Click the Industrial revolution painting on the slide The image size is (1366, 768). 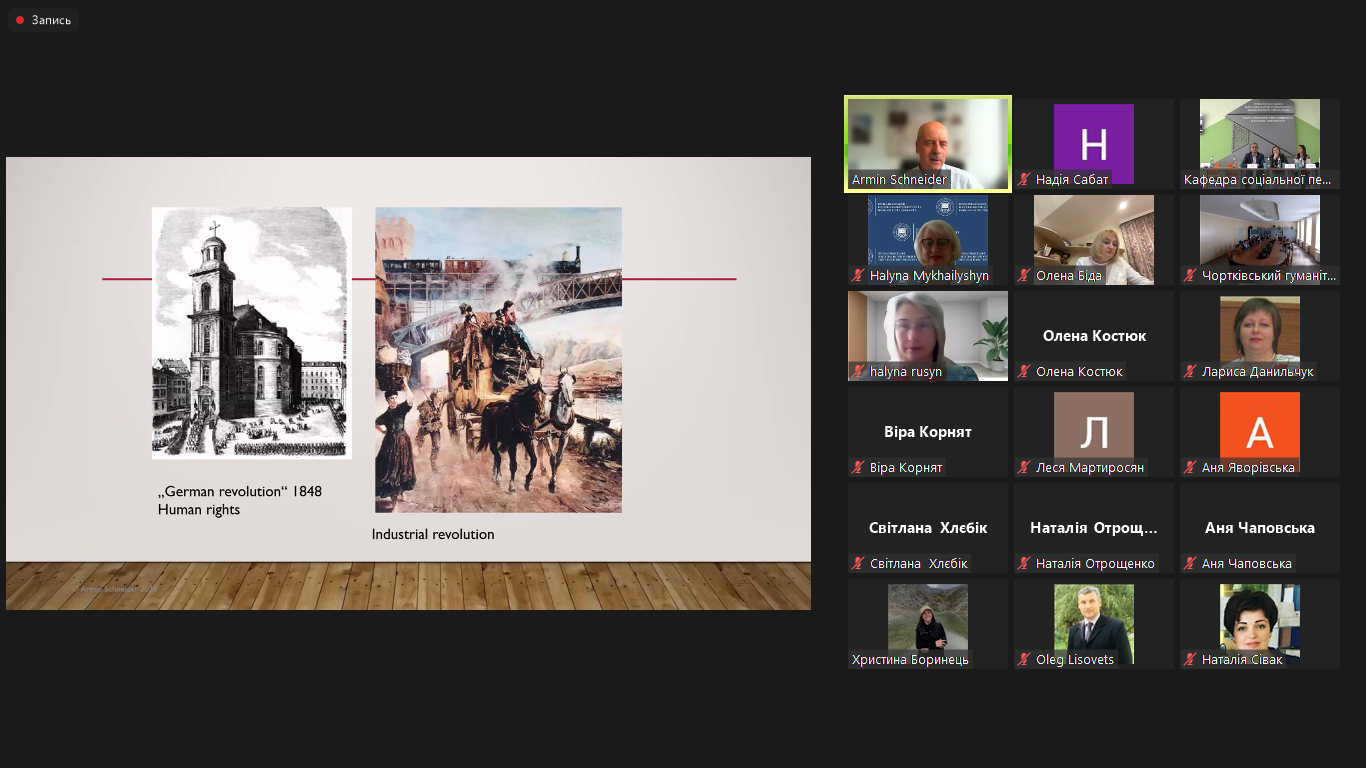pyautogui.click(x=498, y=359)
